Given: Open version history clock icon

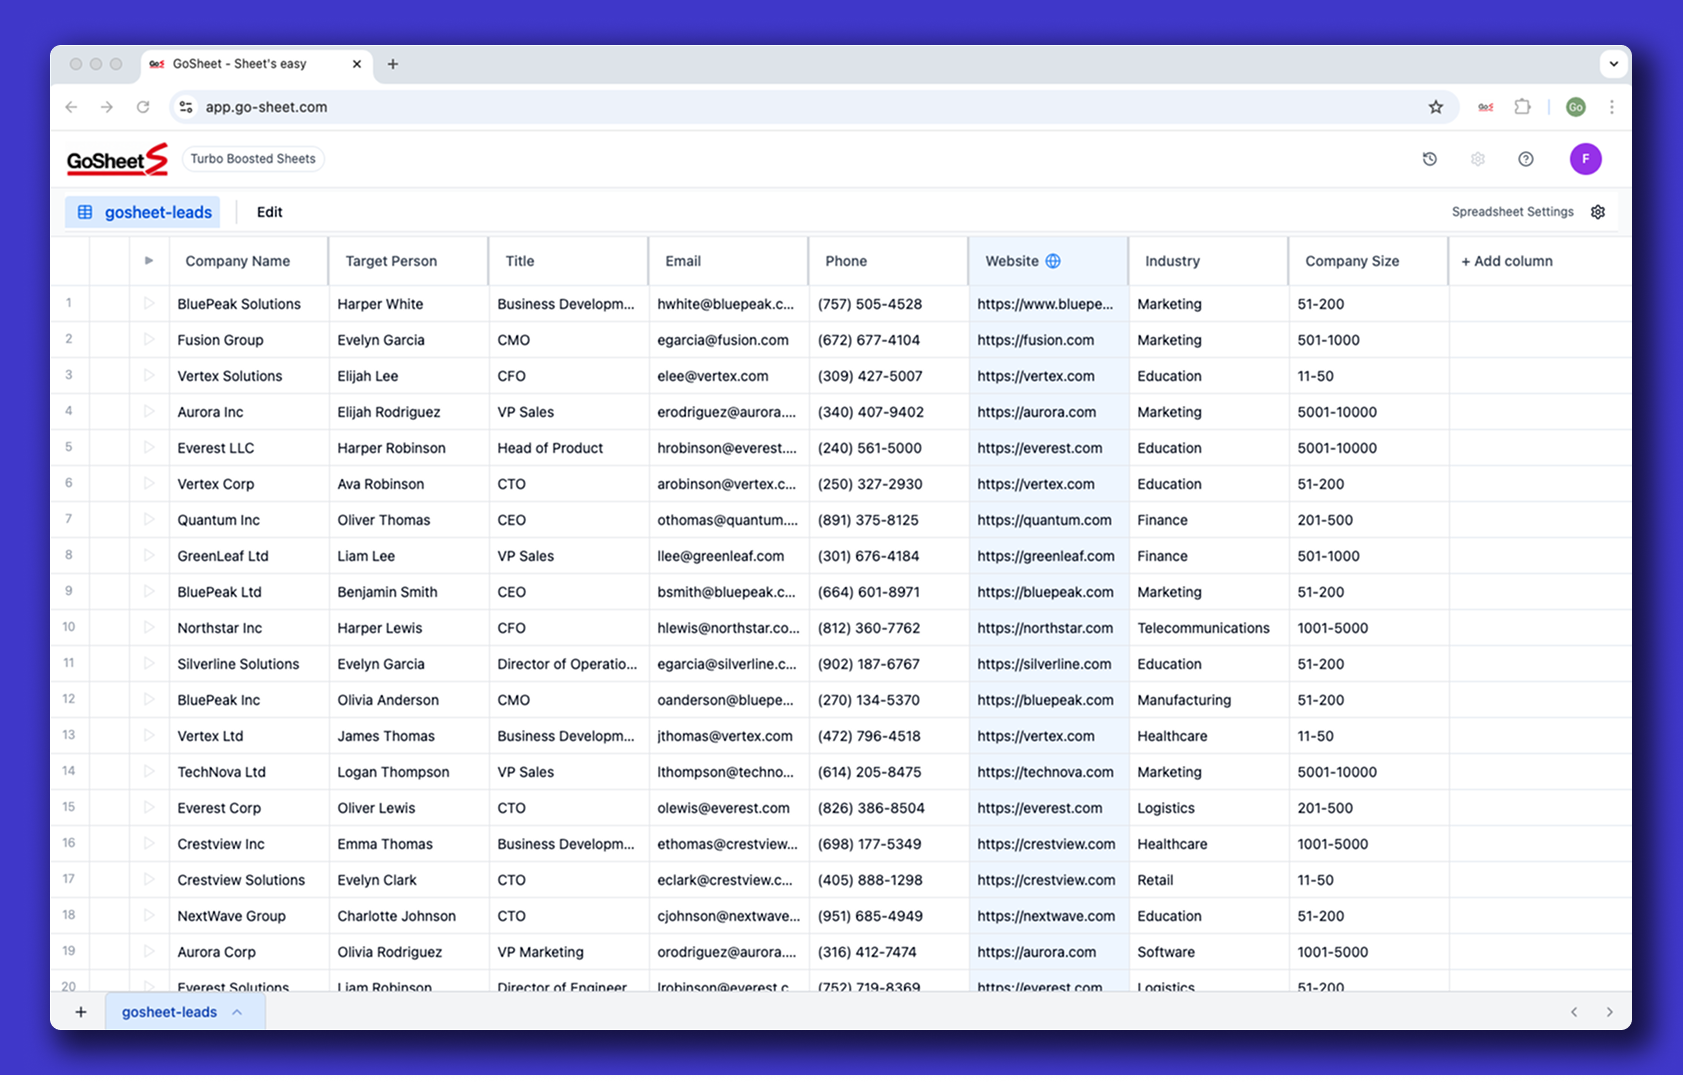Looking at the screenshot, I should [1429, 159].
